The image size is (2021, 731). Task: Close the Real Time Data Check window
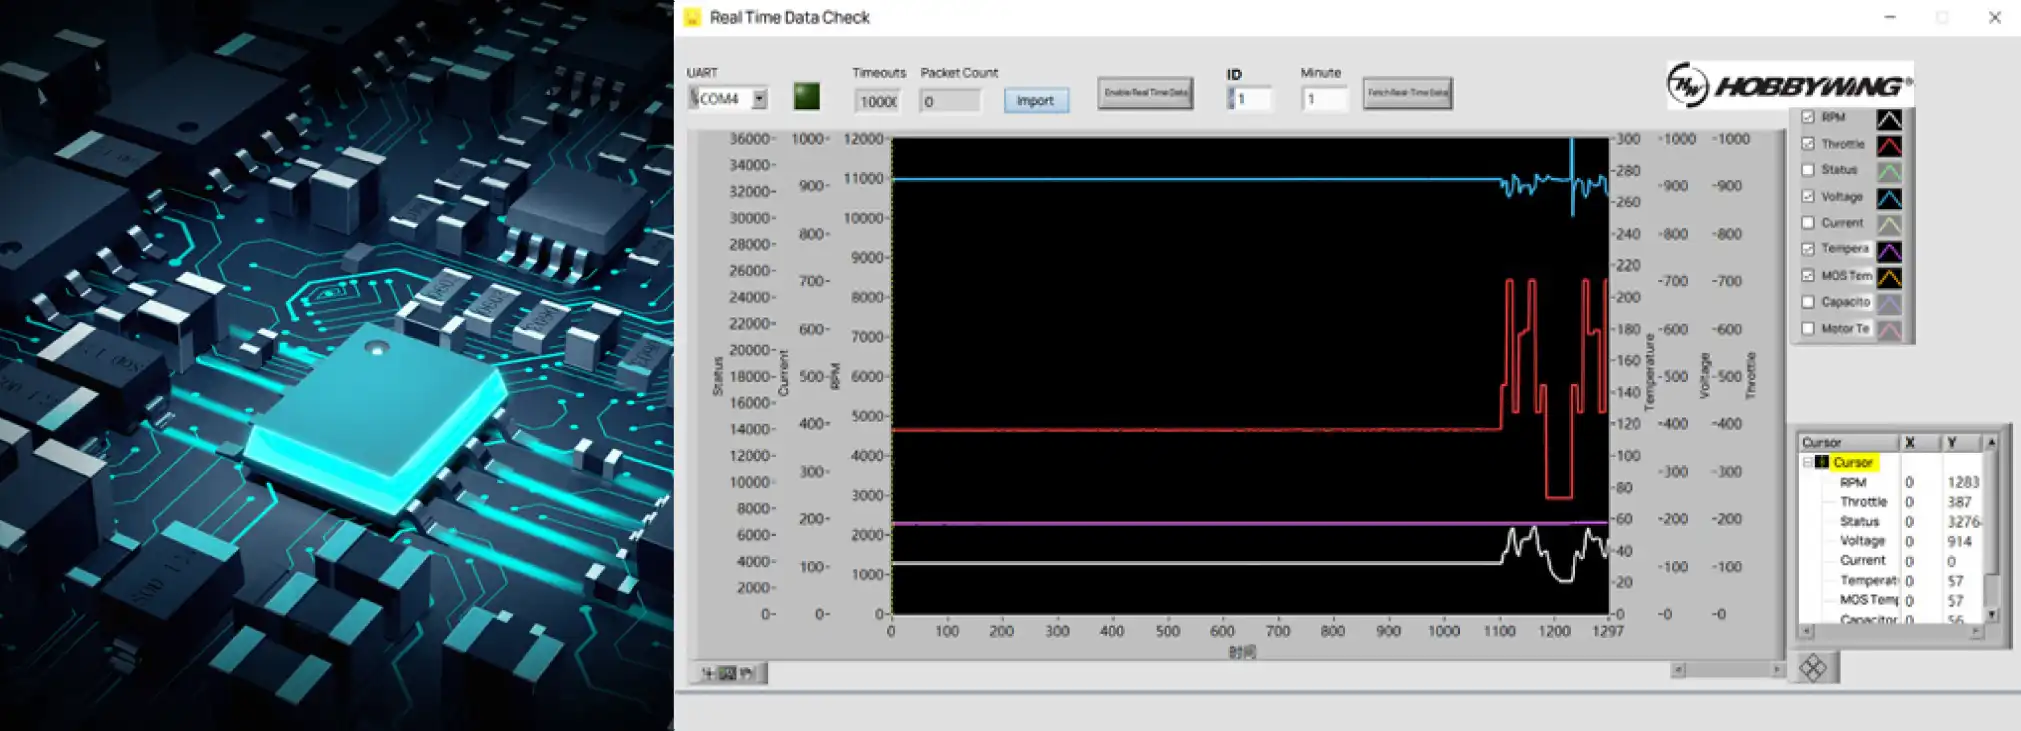[1994, 17]
